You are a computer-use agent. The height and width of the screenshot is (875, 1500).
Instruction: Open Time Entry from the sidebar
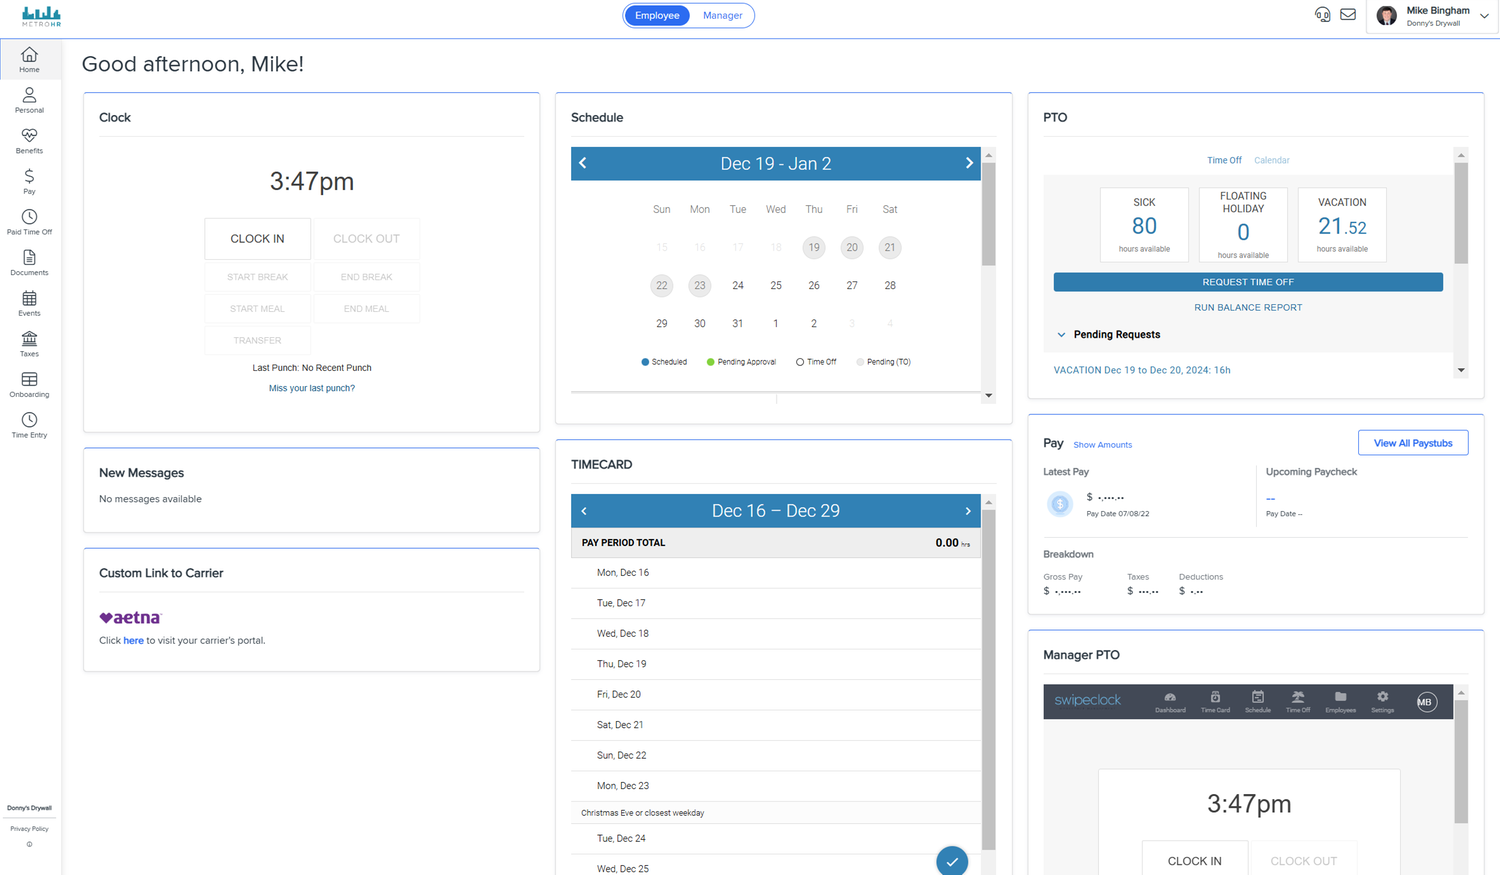[29, 423]
